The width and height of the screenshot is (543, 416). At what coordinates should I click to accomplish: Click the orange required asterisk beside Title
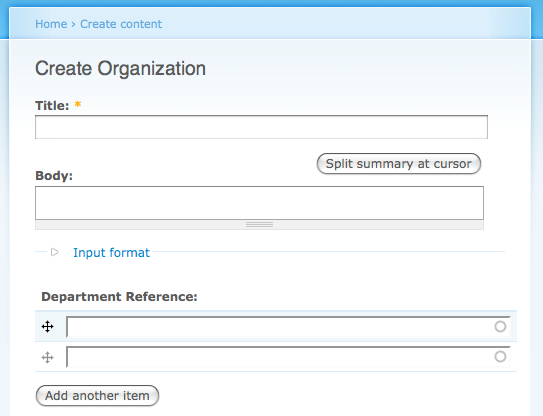[x=78, y=104]
